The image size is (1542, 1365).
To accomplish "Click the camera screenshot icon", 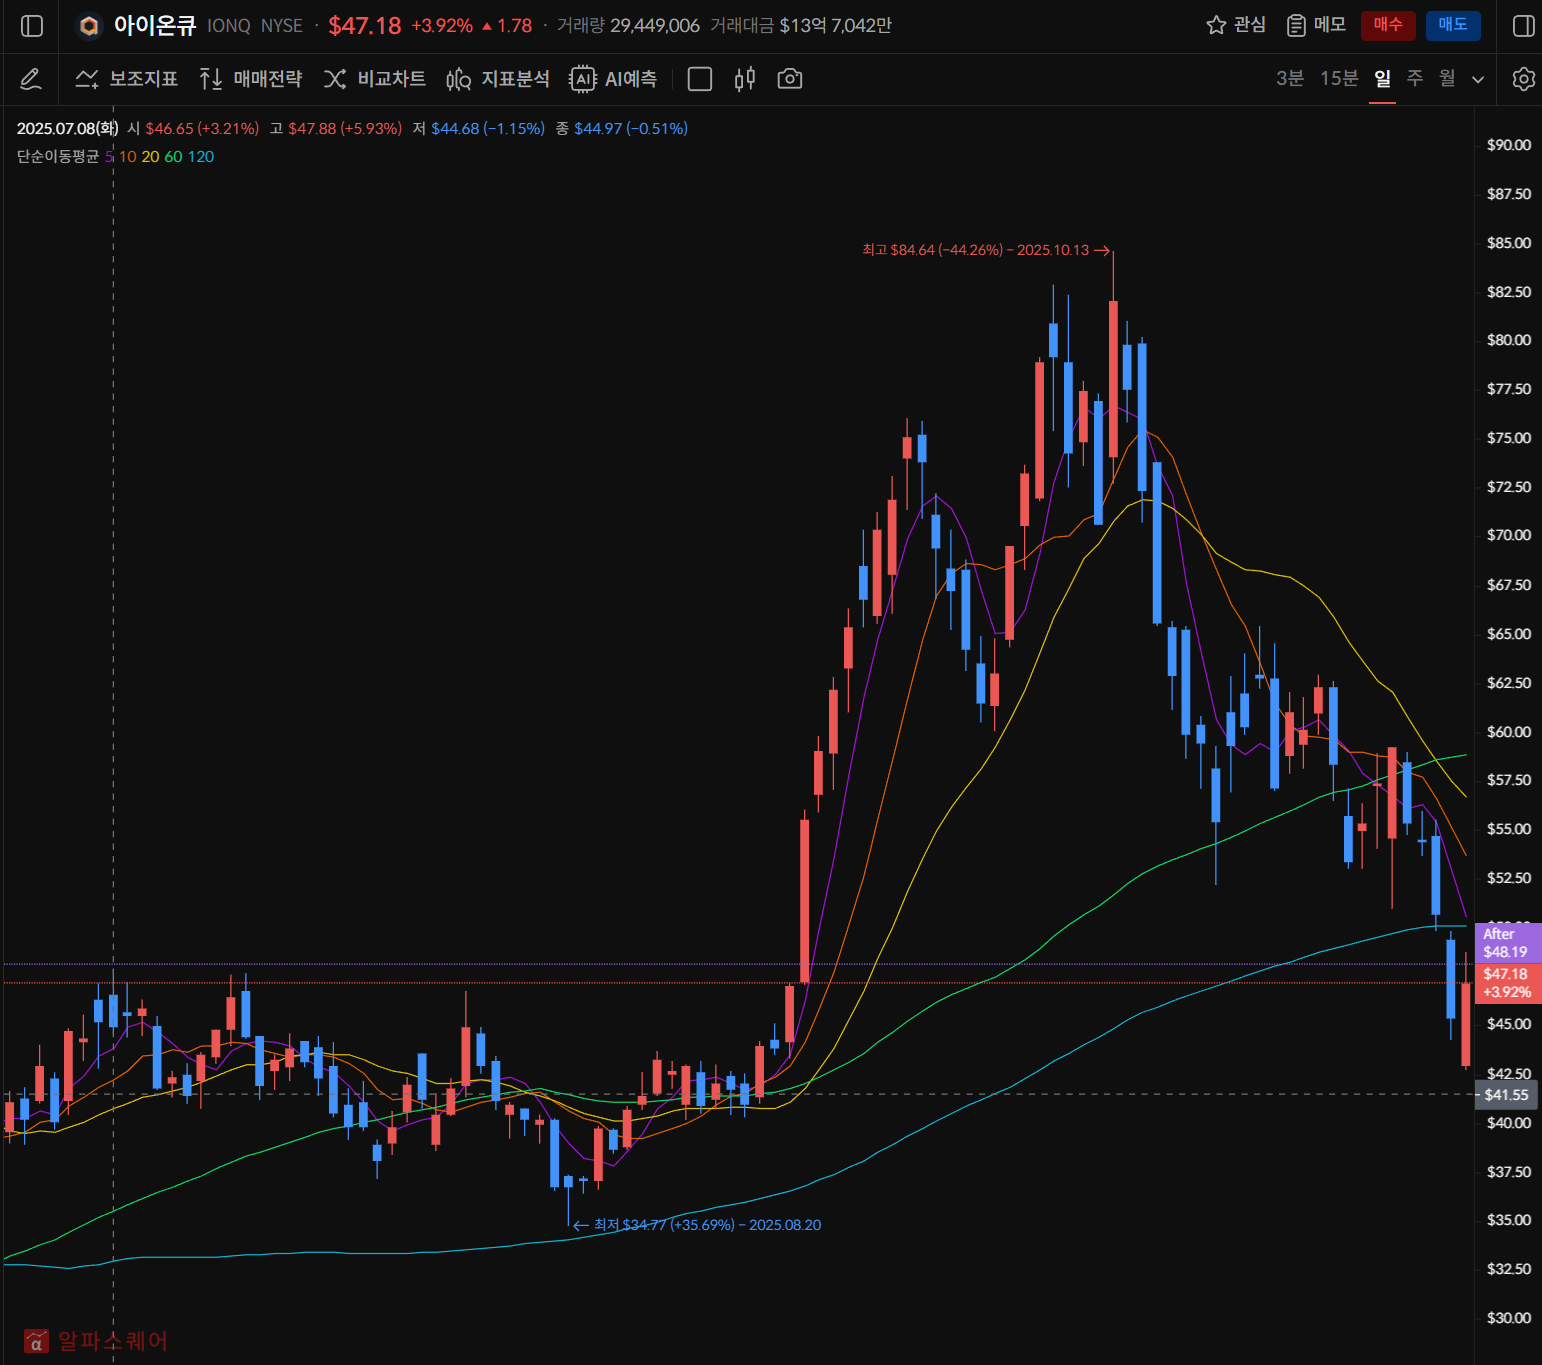I will 789,79.
